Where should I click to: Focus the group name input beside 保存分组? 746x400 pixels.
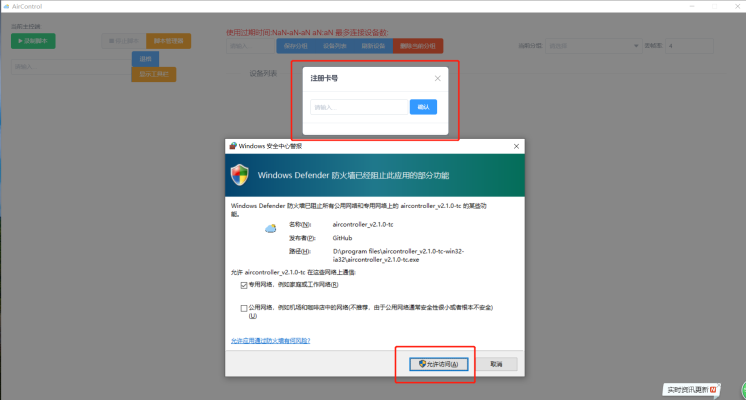point(251,46)
